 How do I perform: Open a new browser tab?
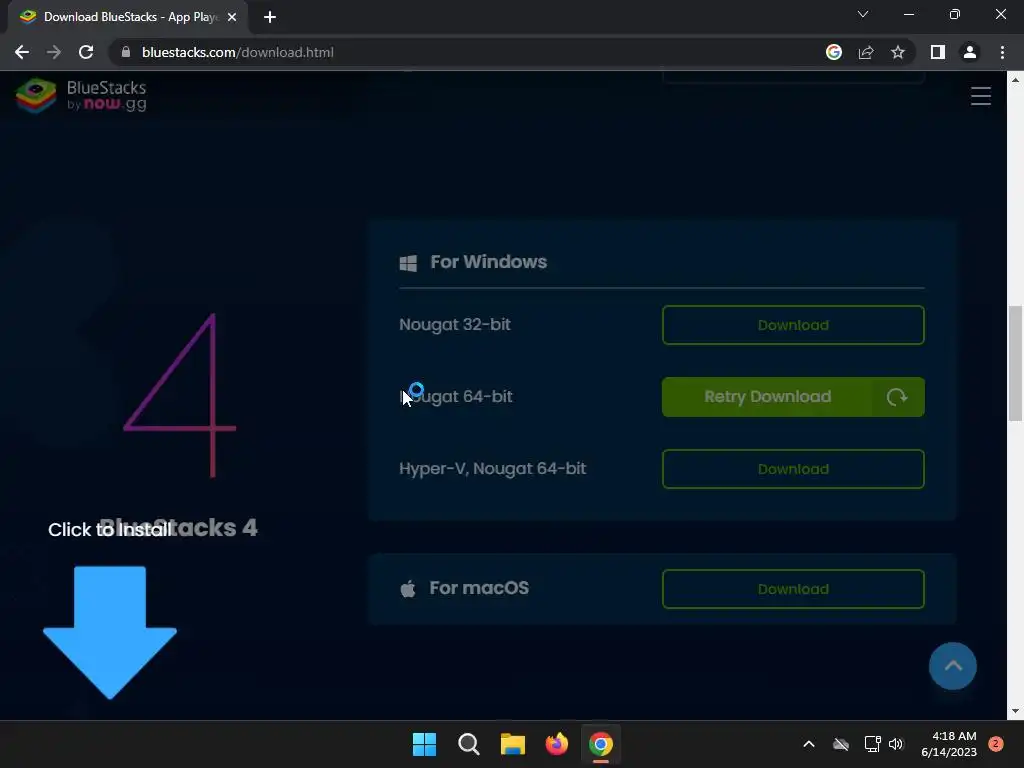click(270, 17)
